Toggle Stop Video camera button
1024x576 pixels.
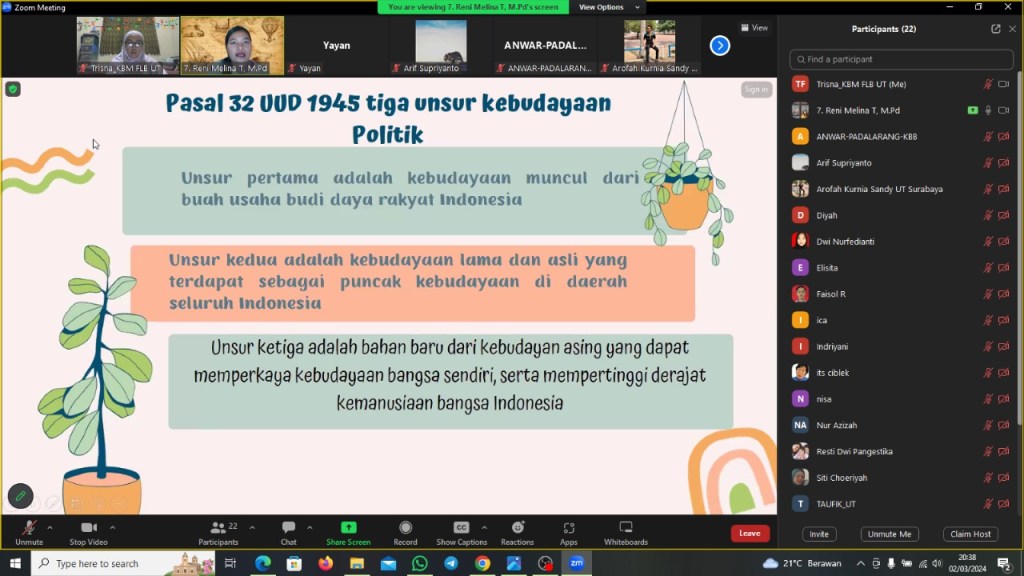(90, 531)
